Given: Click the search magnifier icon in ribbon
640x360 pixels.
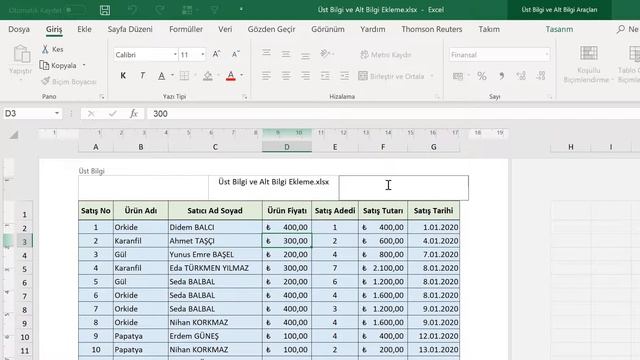Looking at the screenshot, I should 621,29.
